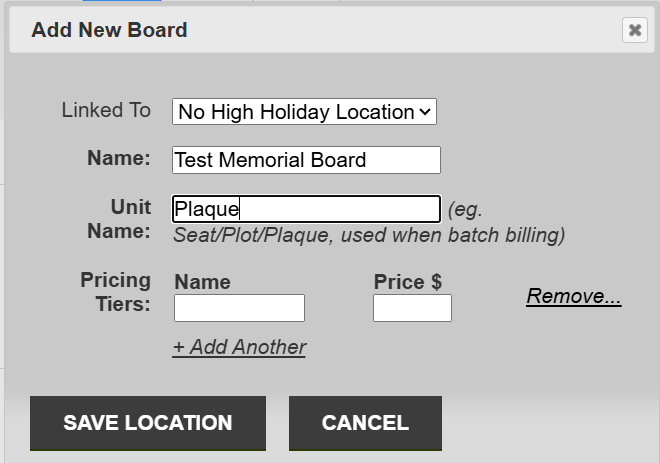Remove the pricing tier via Remove link

coord(574,296)
